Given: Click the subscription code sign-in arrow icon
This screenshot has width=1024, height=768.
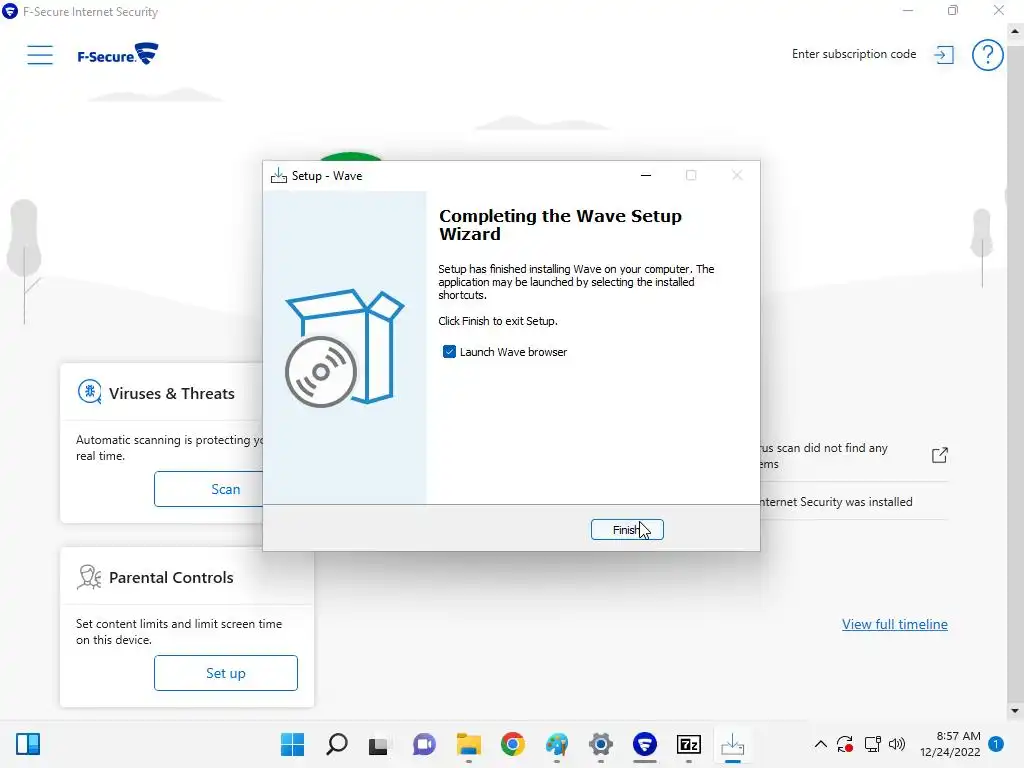Looking at the screenshot, I should [x=944, y=54].
